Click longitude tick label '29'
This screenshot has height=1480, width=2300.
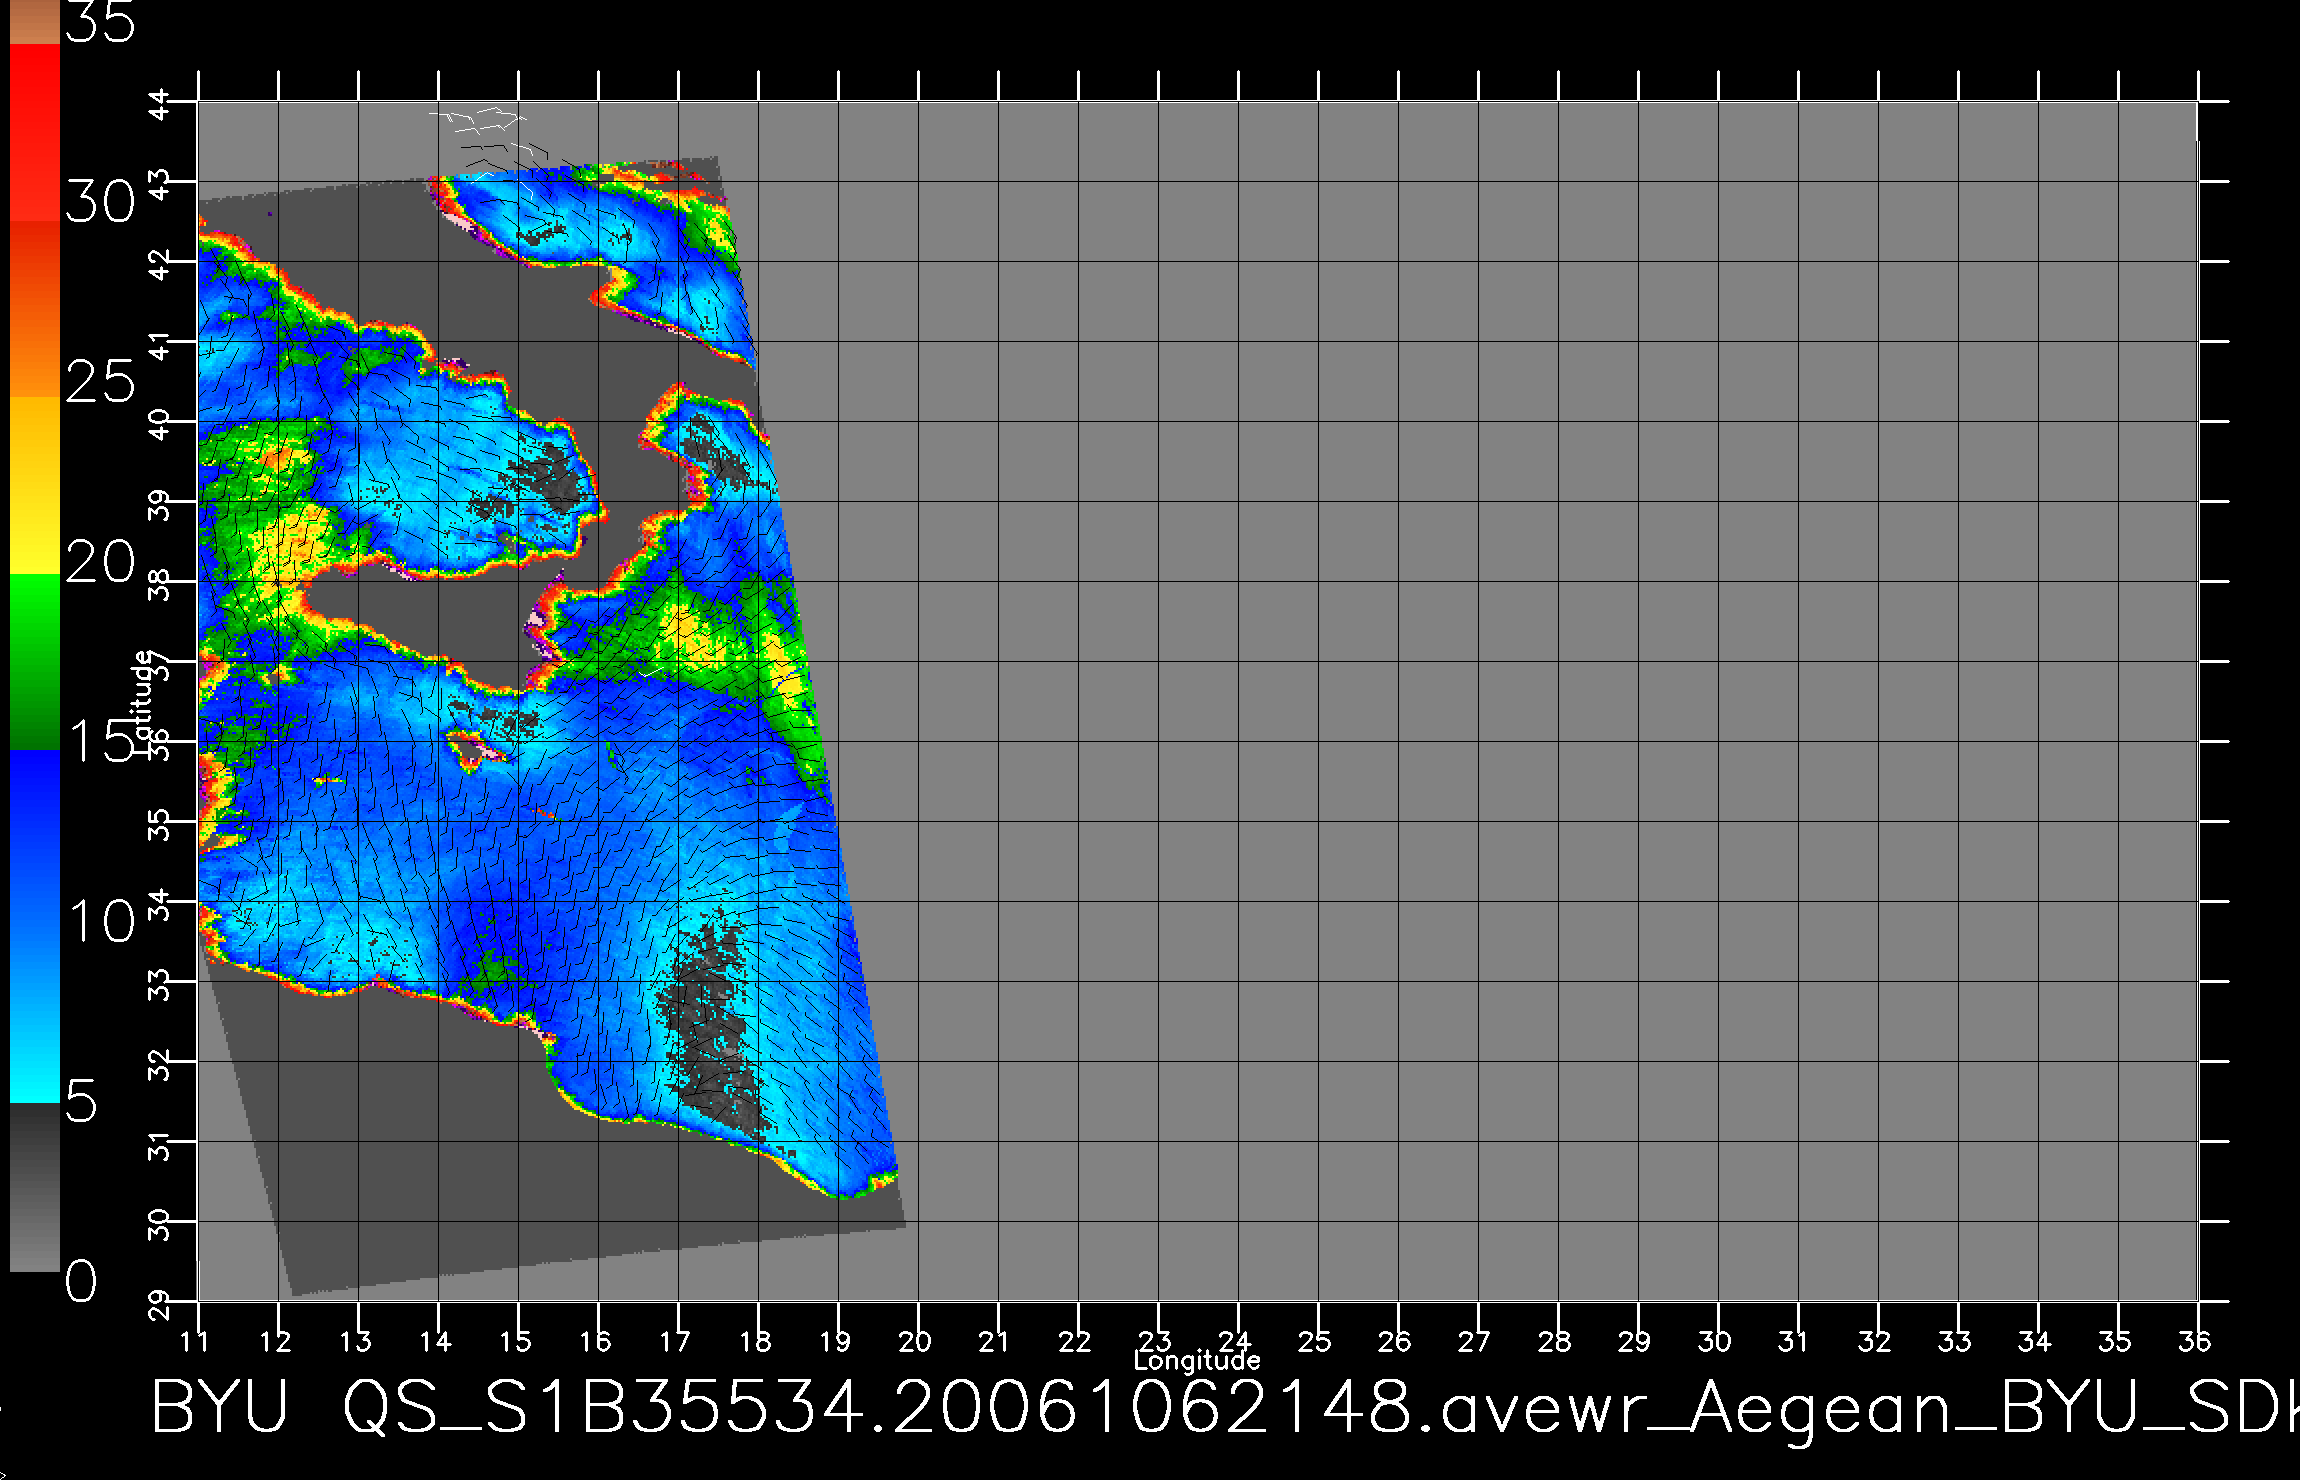pyautogui.click(x=1635, y=1341)
